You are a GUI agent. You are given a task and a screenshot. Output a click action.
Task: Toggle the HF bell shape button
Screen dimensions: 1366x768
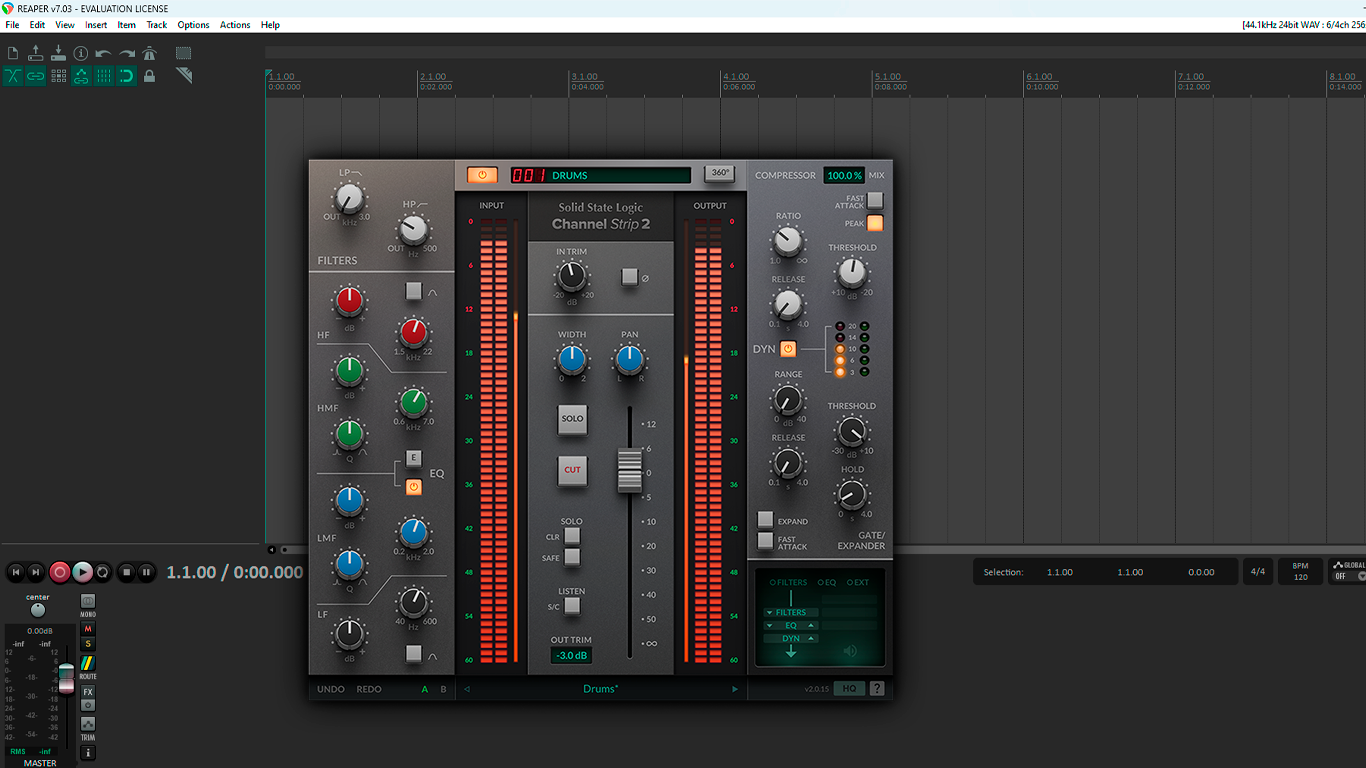(x=413, y=291)
